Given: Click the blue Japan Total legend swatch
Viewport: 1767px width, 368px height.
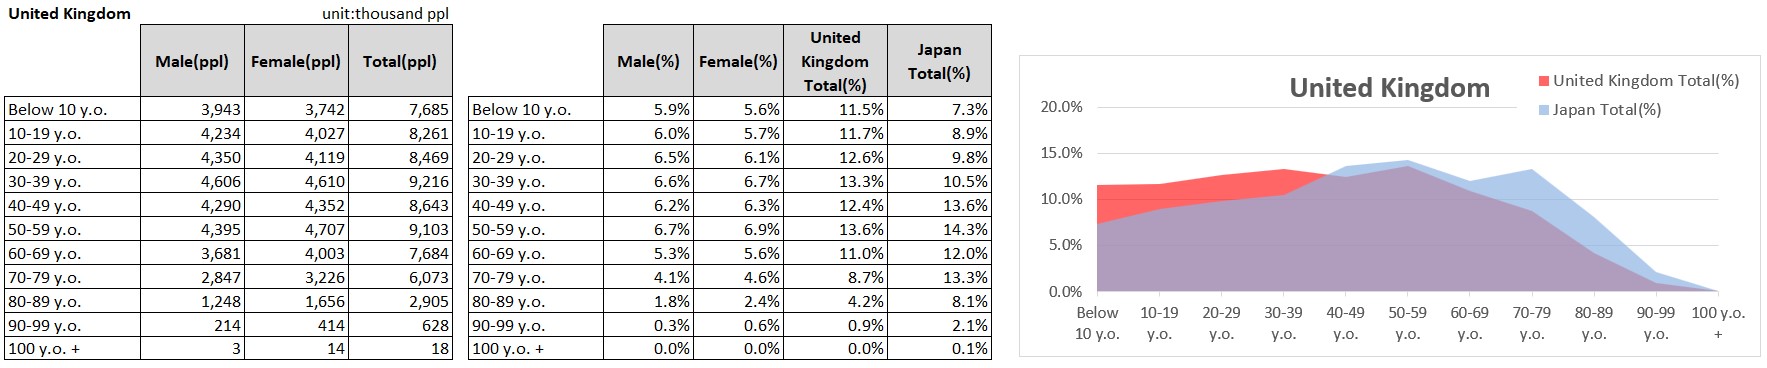Looking at the screenshot, I should tap(1544, 110).
